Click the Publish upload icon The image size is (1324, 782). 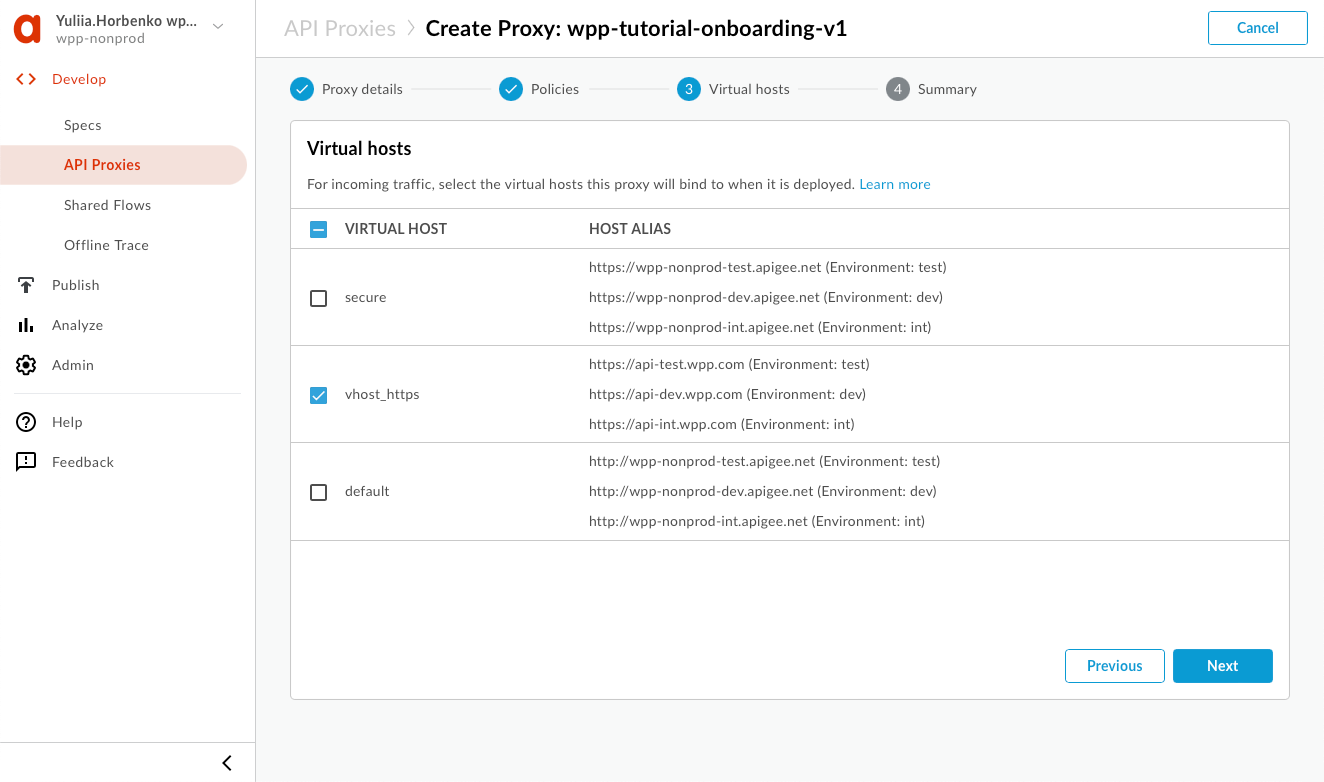pyautogui.click(x=26, y=285)
